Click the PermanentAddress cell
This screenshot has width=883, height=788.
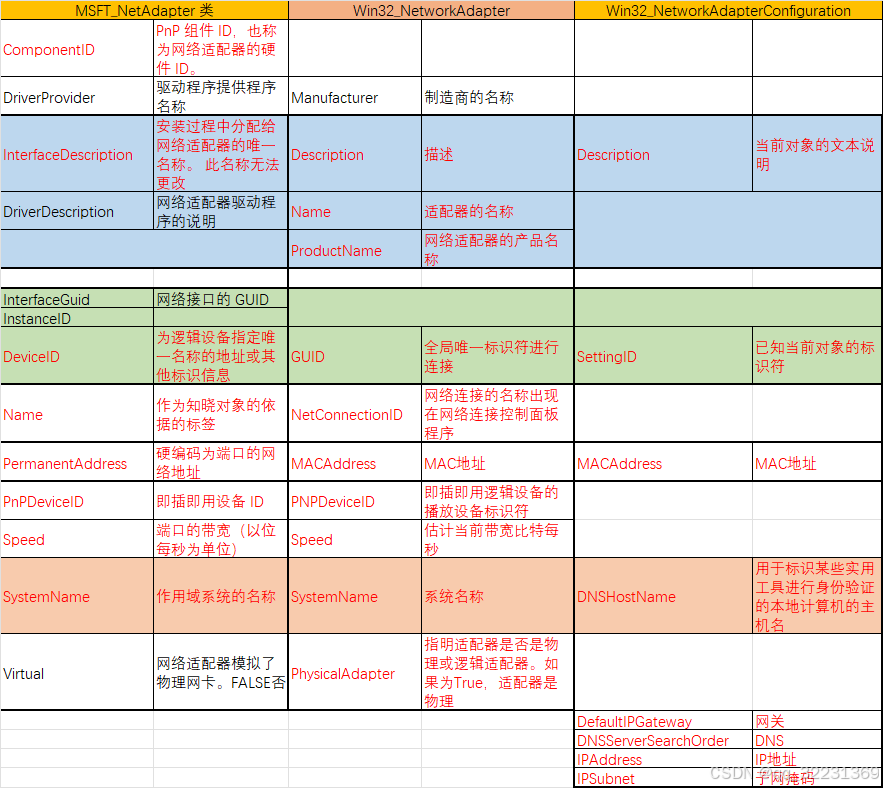pos(77,462)
